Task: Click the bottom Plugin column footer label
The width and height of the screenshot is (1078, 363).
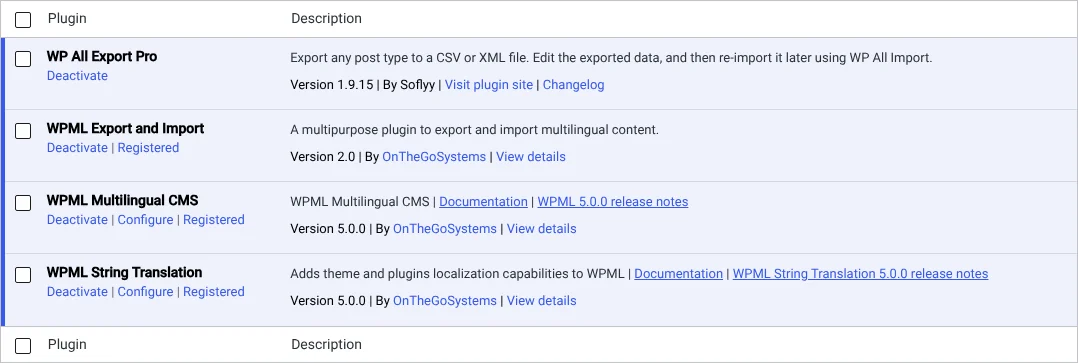Action: coord(67,344)
